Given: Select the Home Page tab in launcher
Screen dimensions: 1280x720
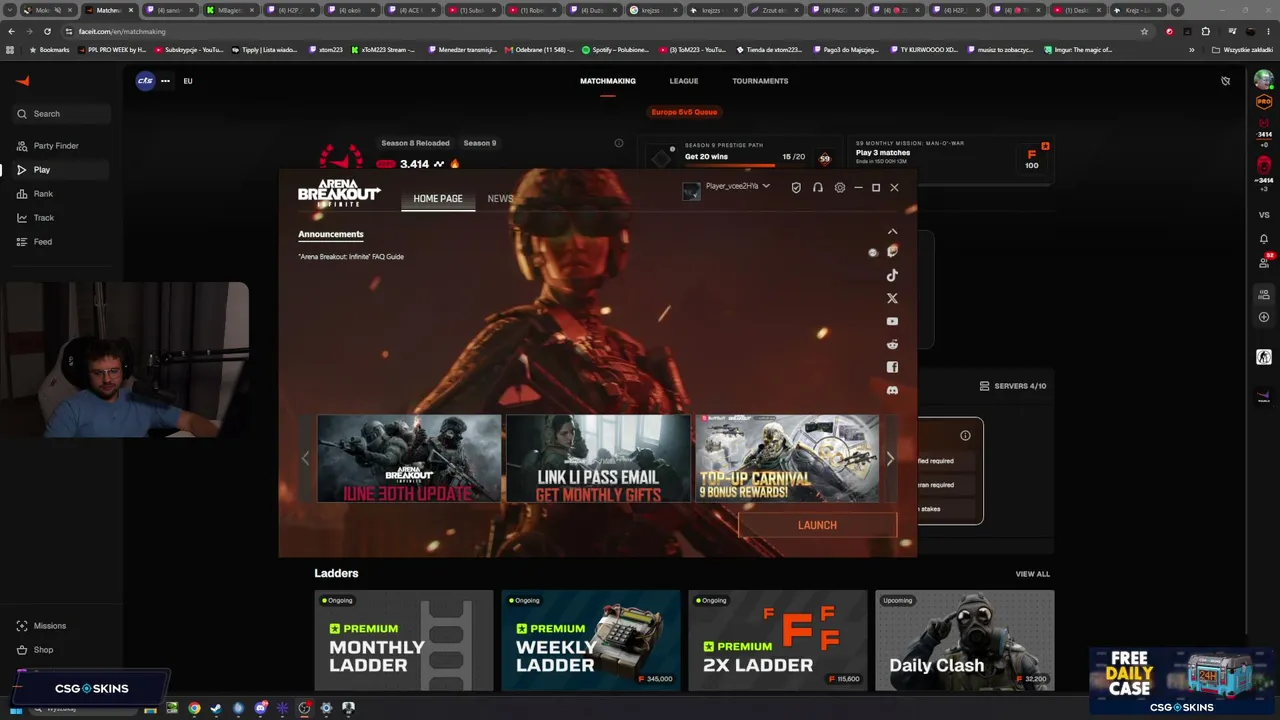Looking at the screenshot, I should (x=438, y=199).
